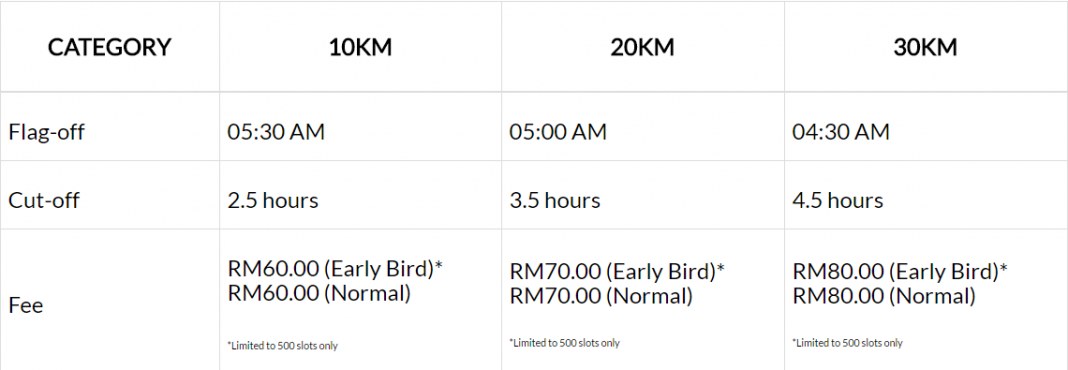This screenshot has height=370, width=1068.
Task: Select the 20KM column header
Action: tap(642, 48)
